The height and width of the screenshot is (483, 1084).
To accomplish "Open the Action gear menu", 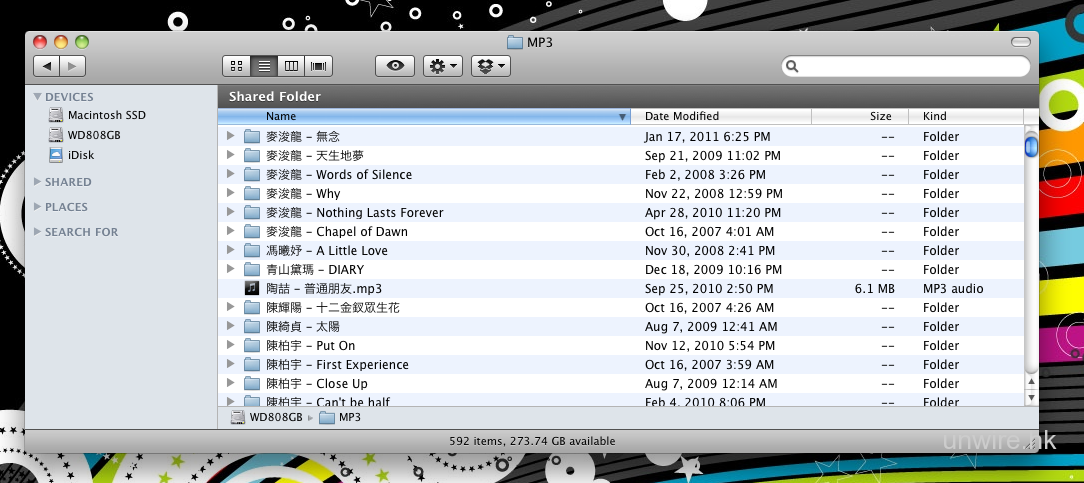I will [442, 66].
